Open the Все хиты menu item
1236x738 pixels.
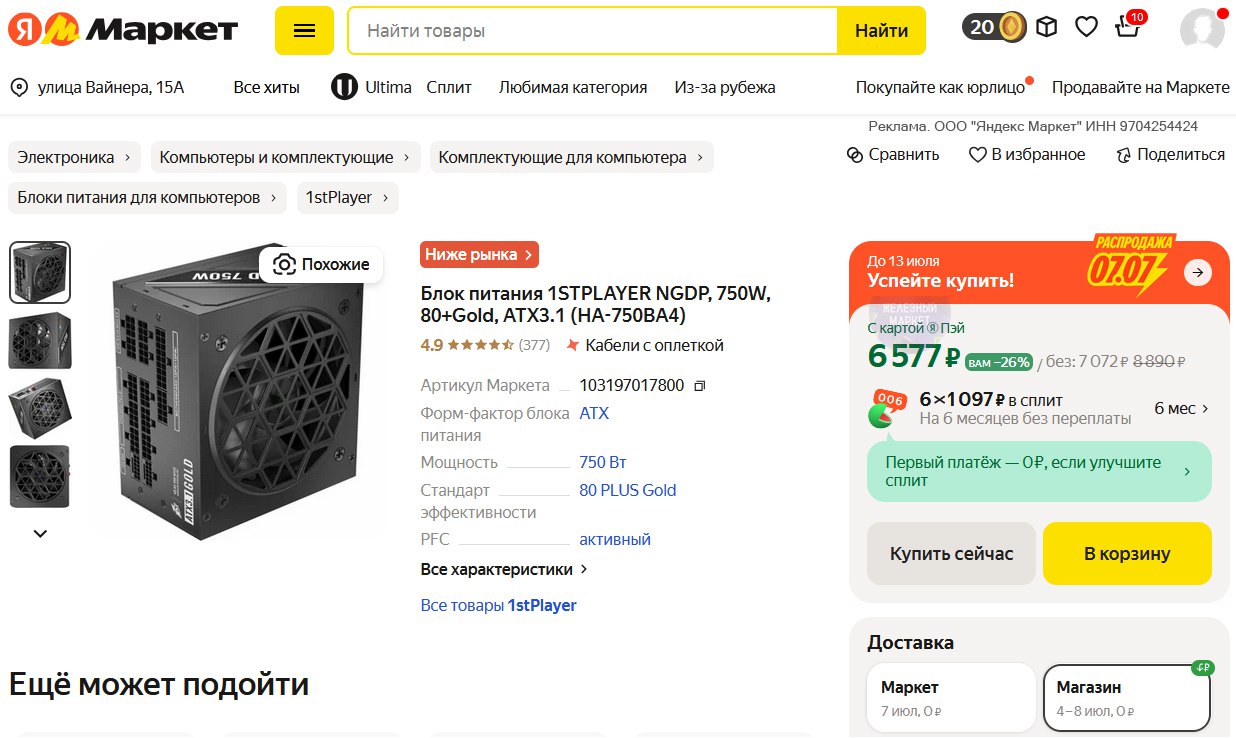267,87
